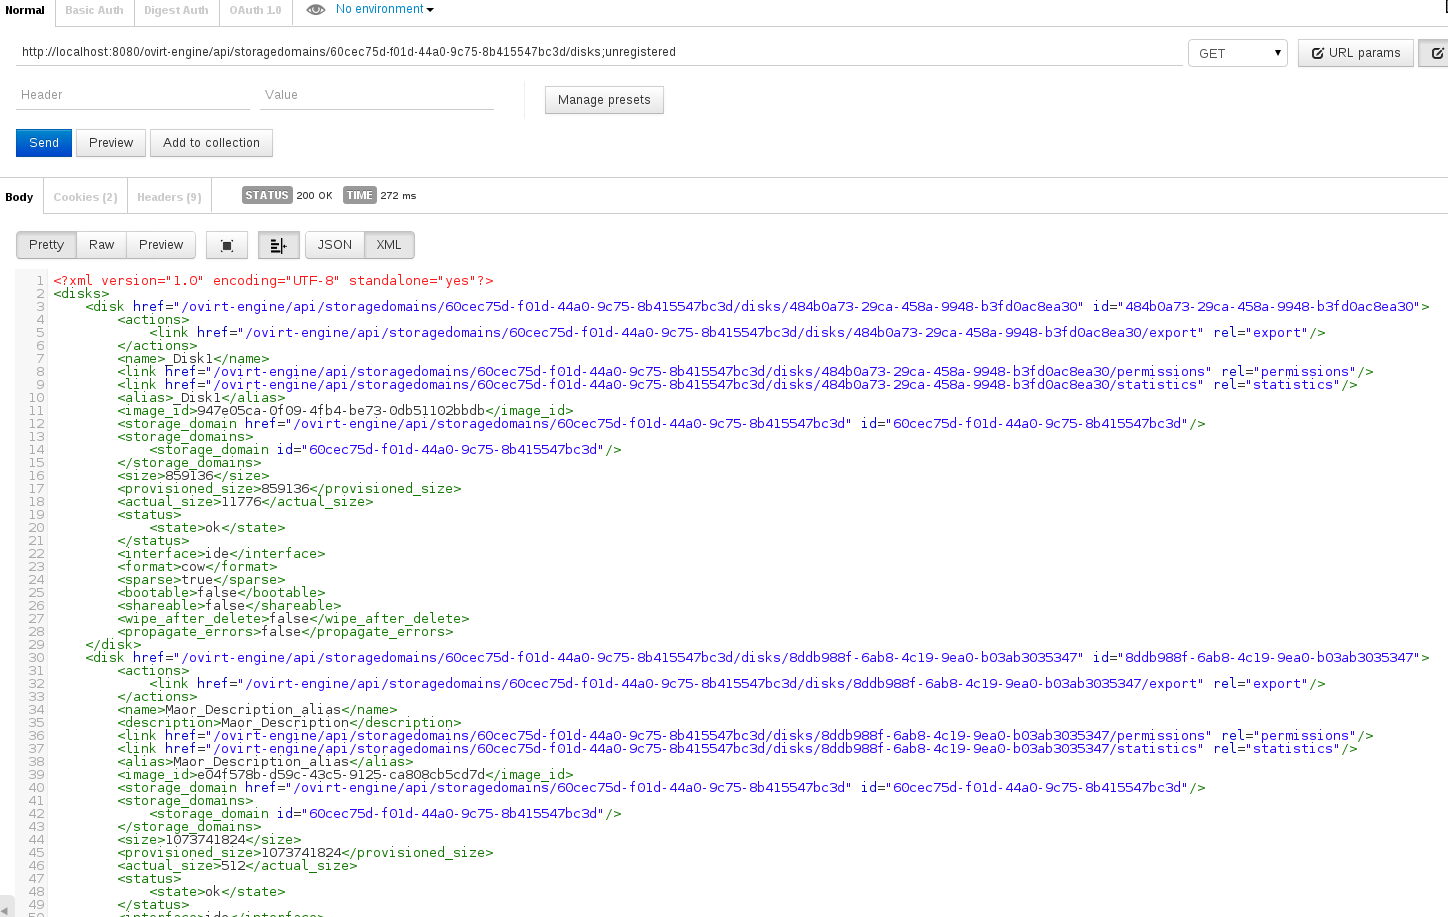View the Headers (9) response tab
The image size is (1448, 917).
click(169, 197)
